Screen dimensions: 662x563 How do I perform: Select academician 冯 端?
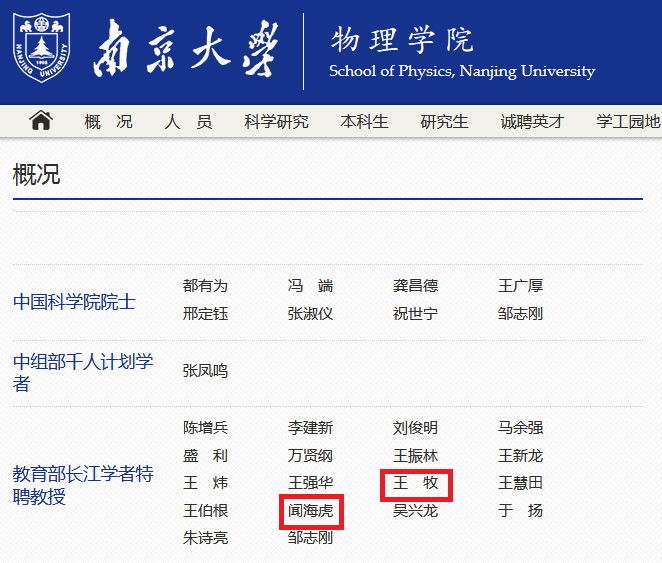pyautogui.click(x=310, y=286)
